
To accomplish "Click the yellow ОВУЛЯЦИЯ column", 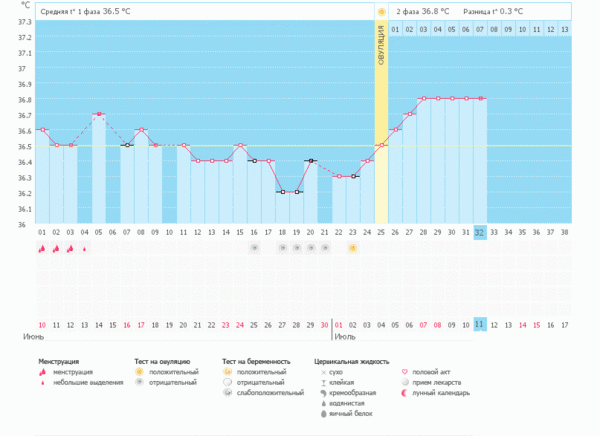I will [x=381, y=120].
